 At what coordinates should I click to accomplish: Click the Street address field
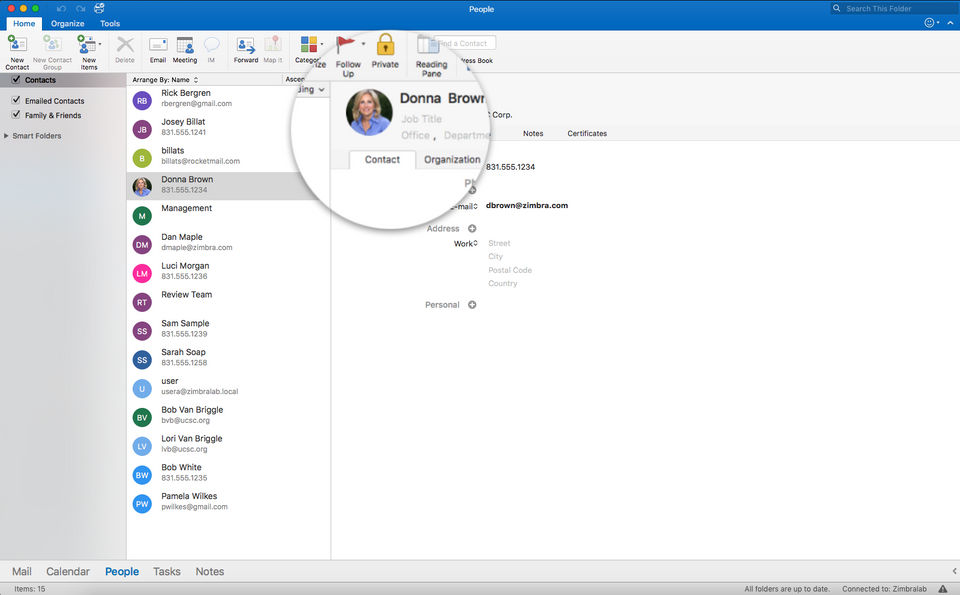point(500,243)
